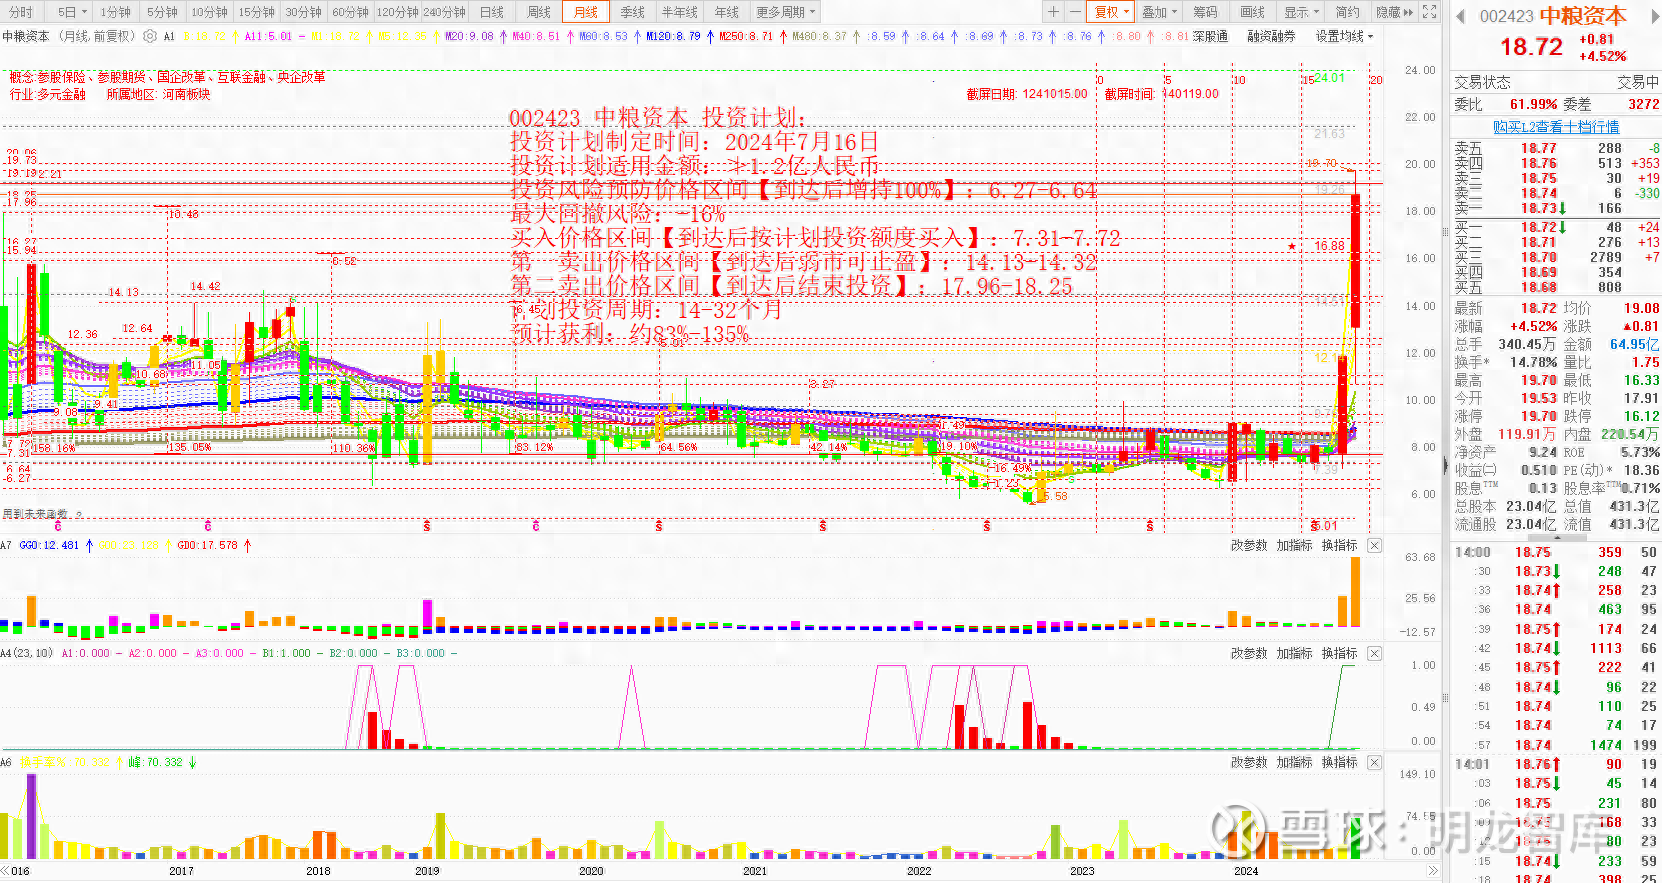Switch to the 日线 daily tab
This screenshot has height=883, width=1662.
(492, 12)
